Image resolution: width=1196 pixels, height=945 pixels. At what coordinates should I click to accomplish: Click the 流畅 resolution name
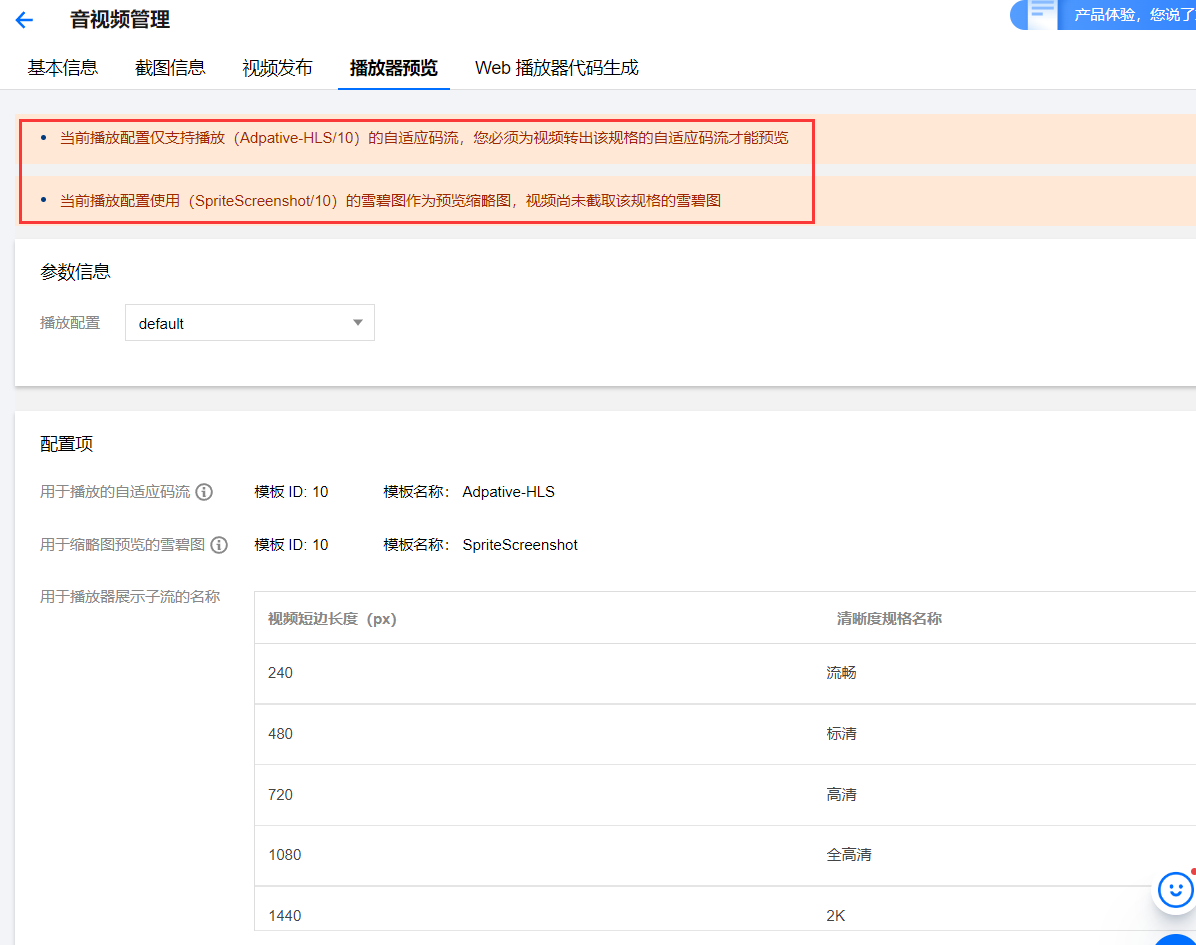click(841, 673)
